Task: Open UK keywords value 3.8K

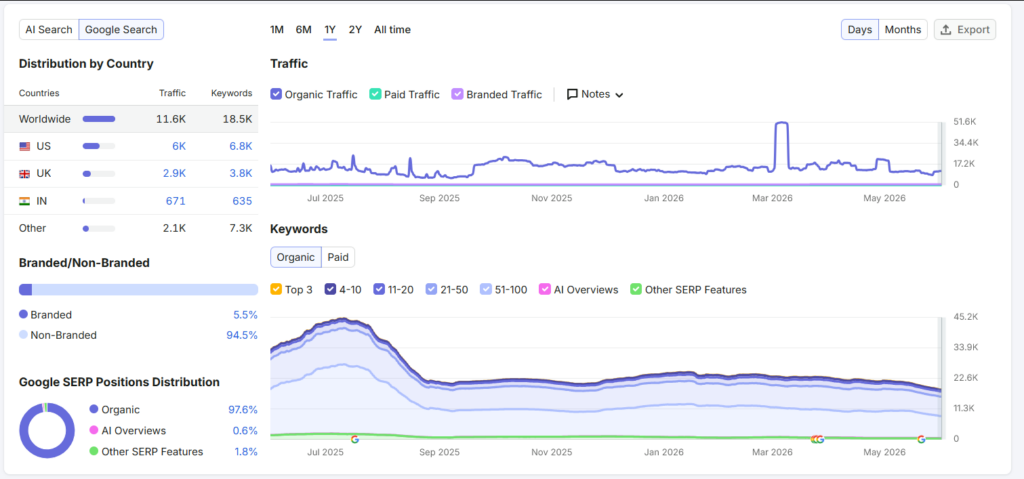Action: tap(240, 174)
